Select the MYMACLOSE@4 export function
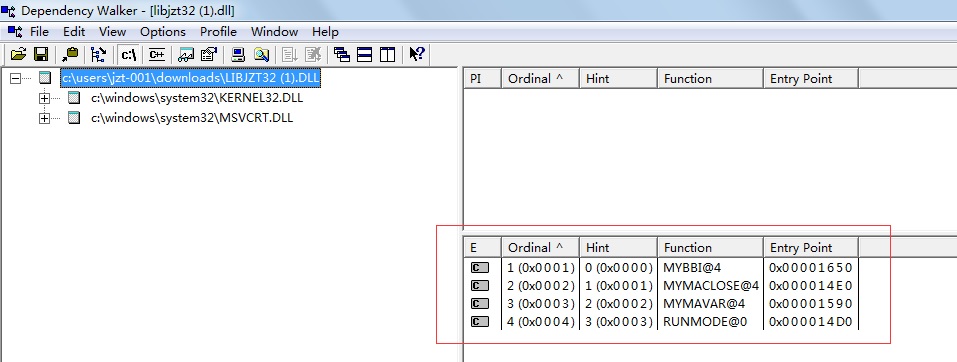 coord(711,286)
